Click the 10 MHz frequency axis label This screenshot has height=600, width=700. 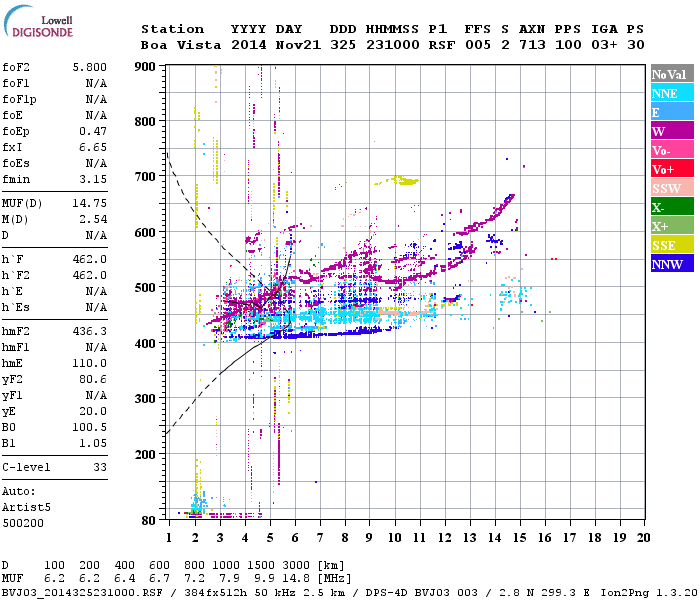[395, 538]
